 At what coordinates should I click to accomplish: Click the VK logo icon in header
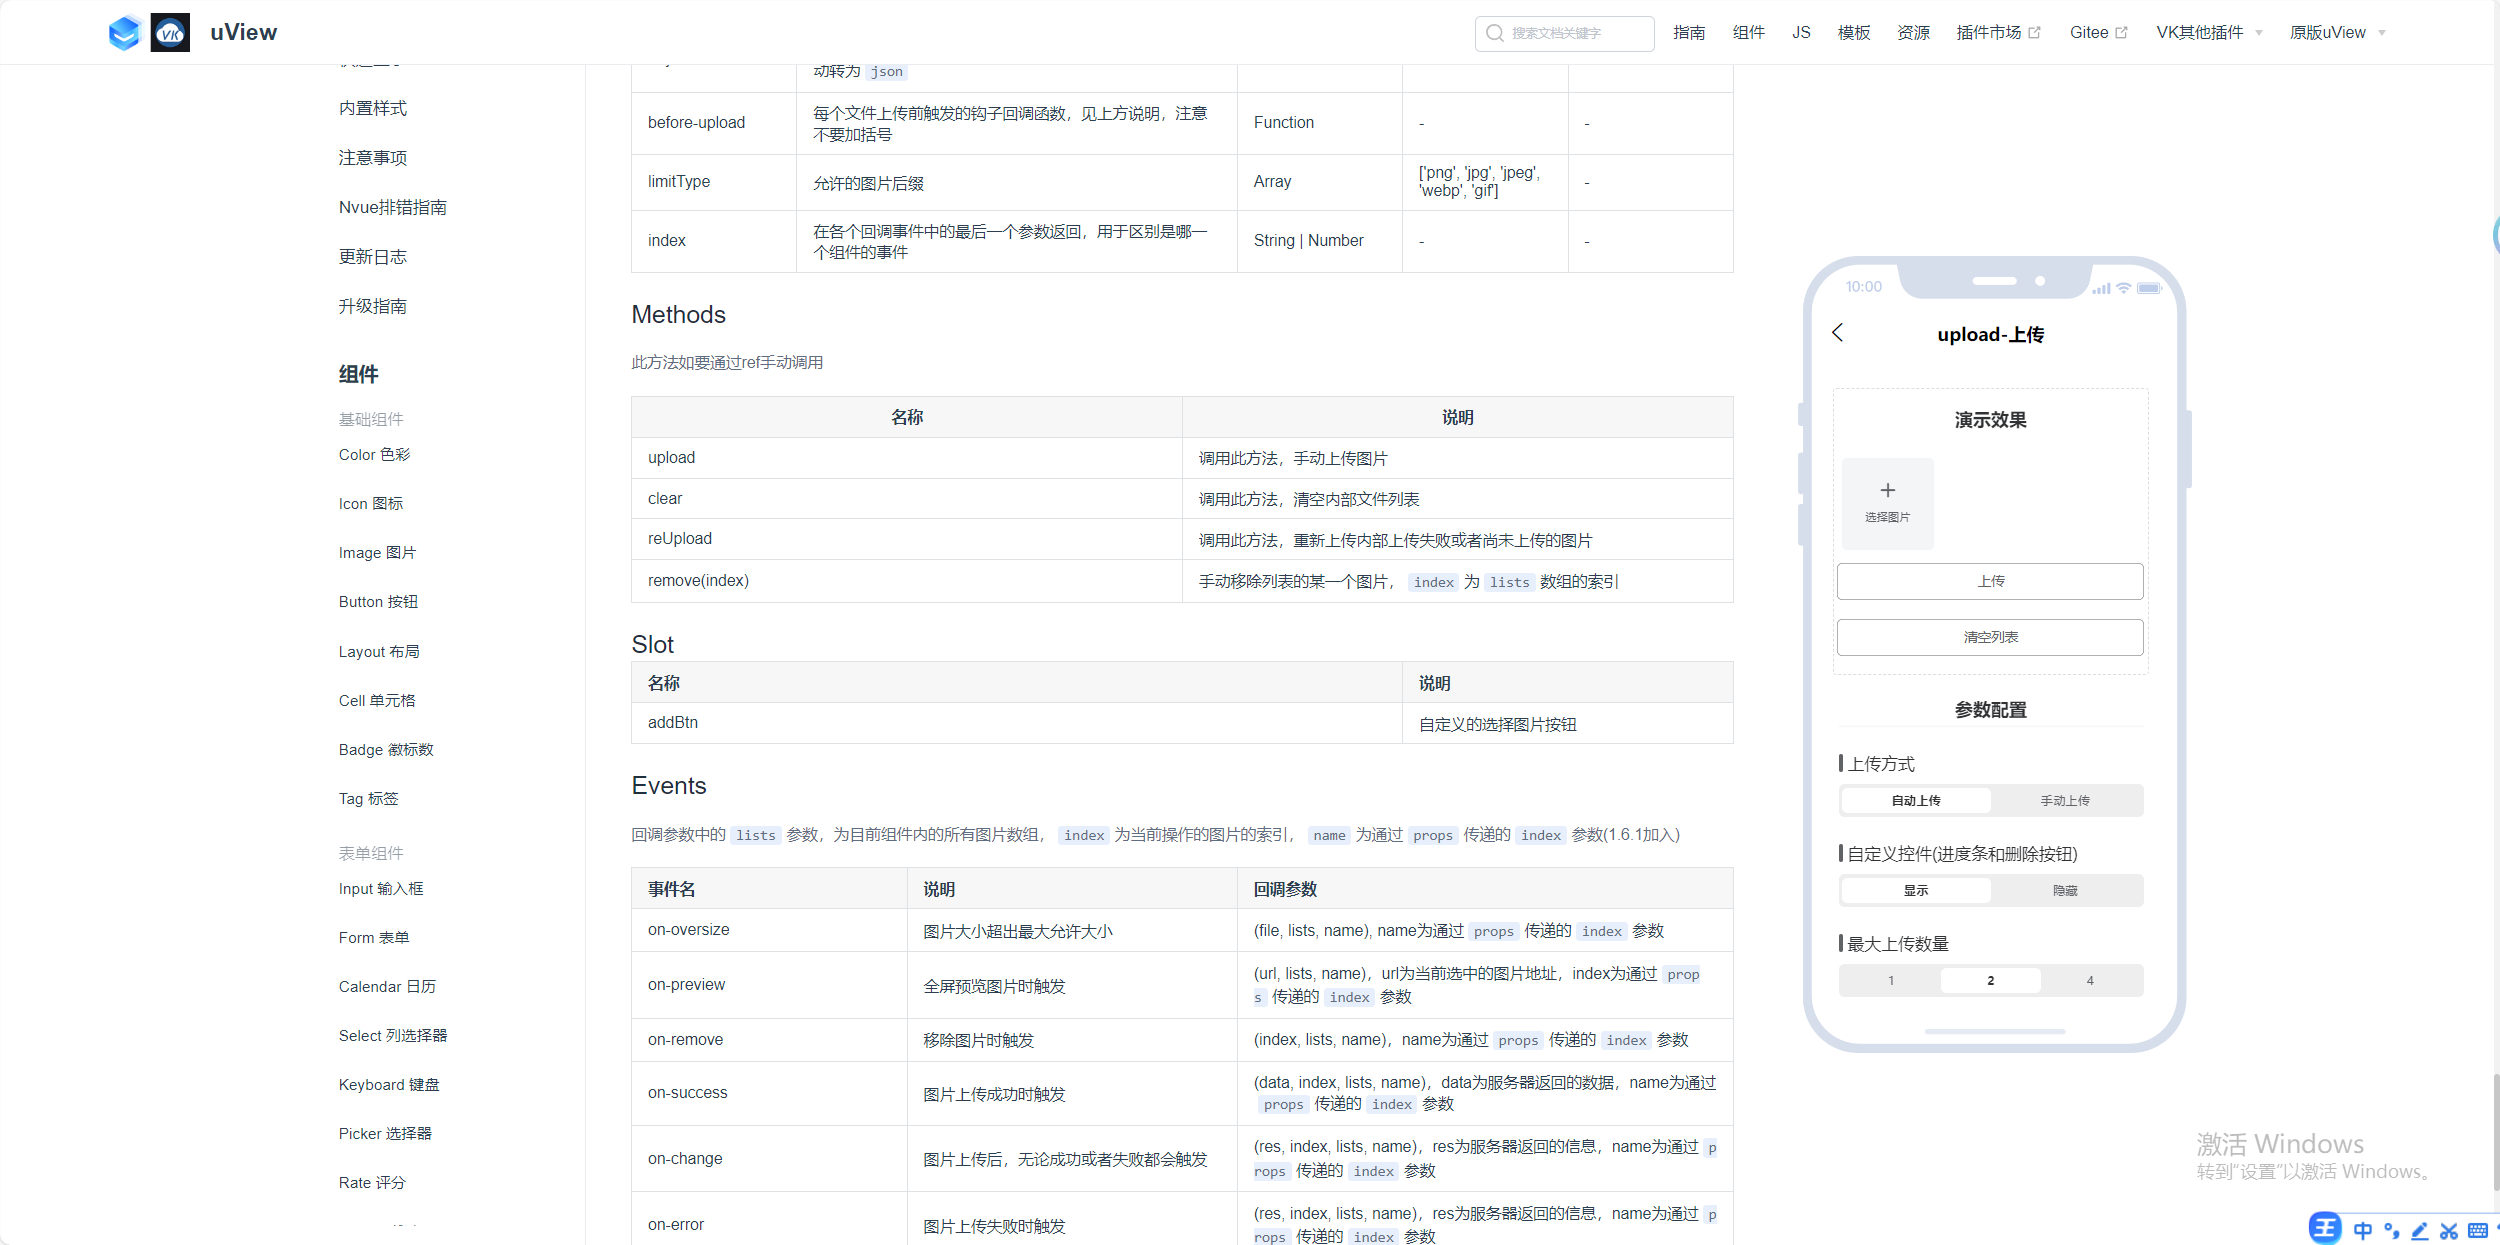[x=170, y=33]
